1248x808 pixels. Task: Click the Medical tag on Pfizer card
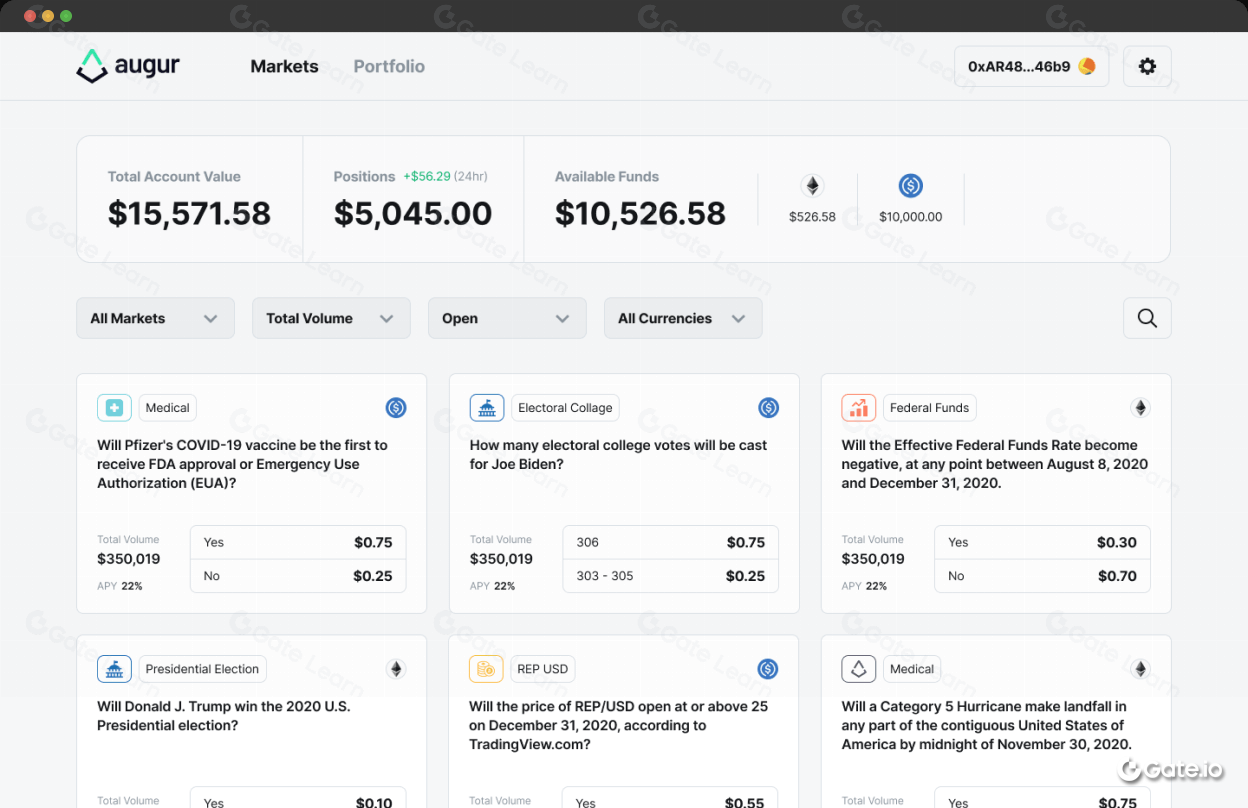coord(167,408)
